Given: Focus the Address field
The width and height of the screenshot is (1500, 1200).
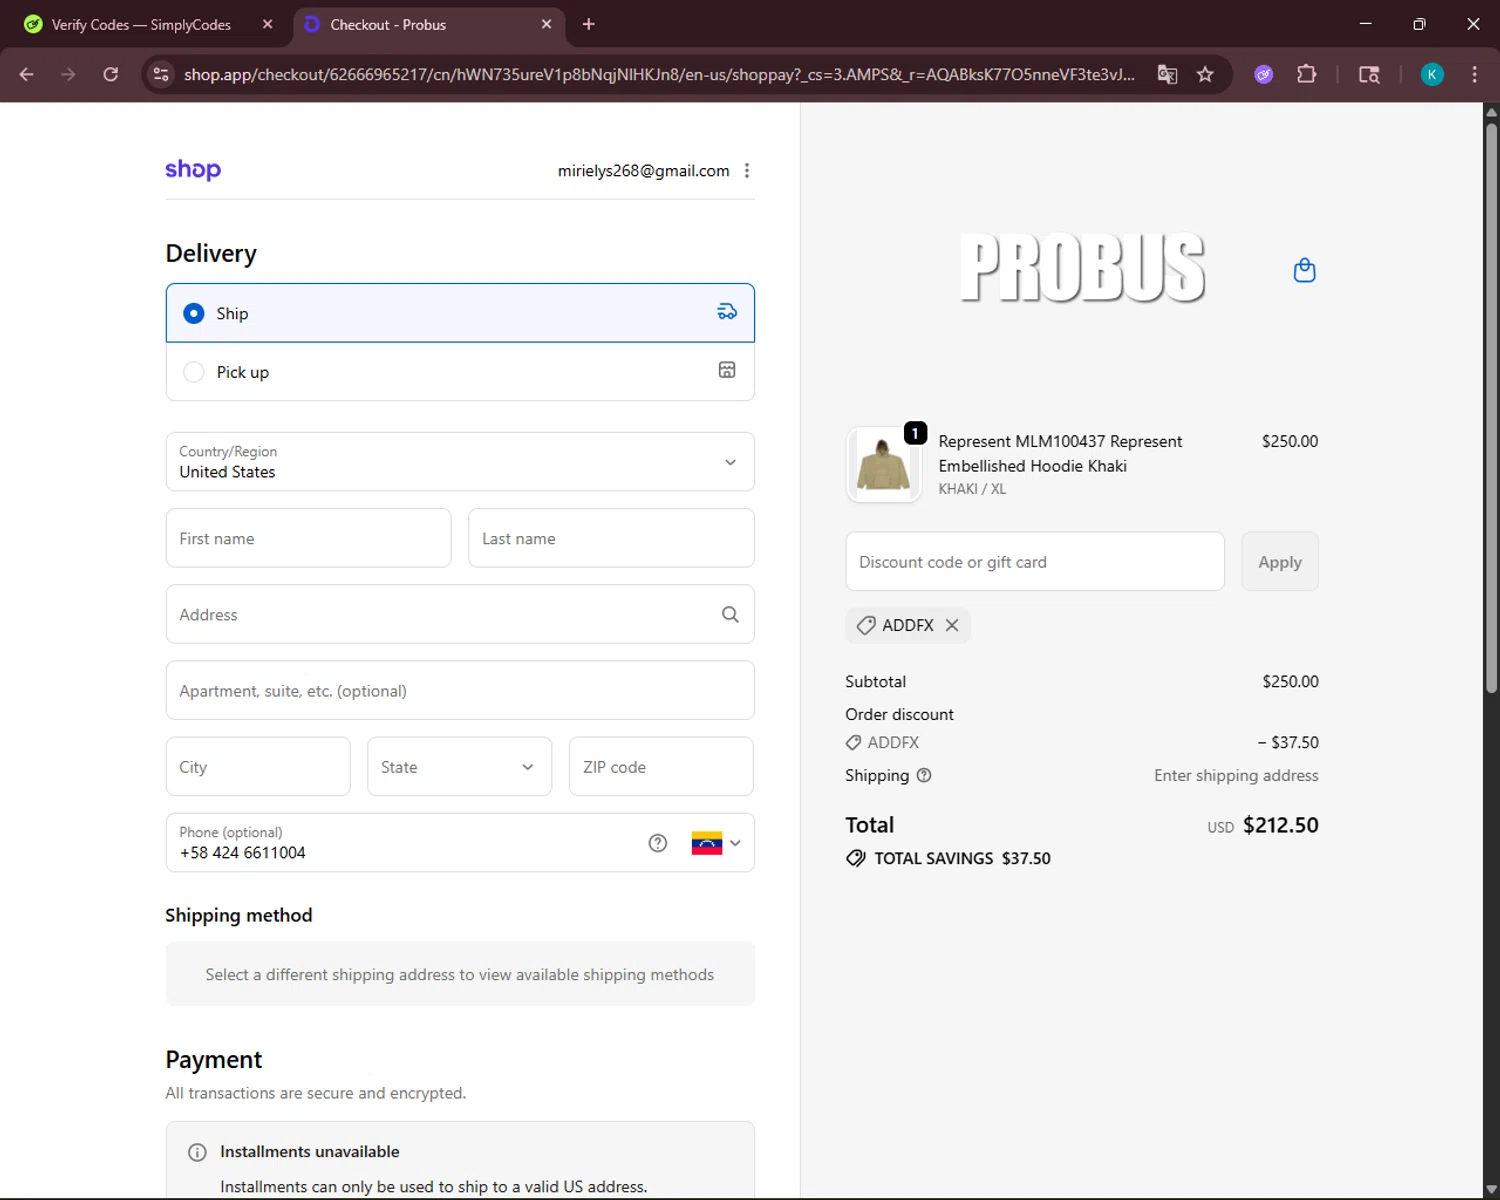Looking at the screenshot, I should (x=460, y=614).
